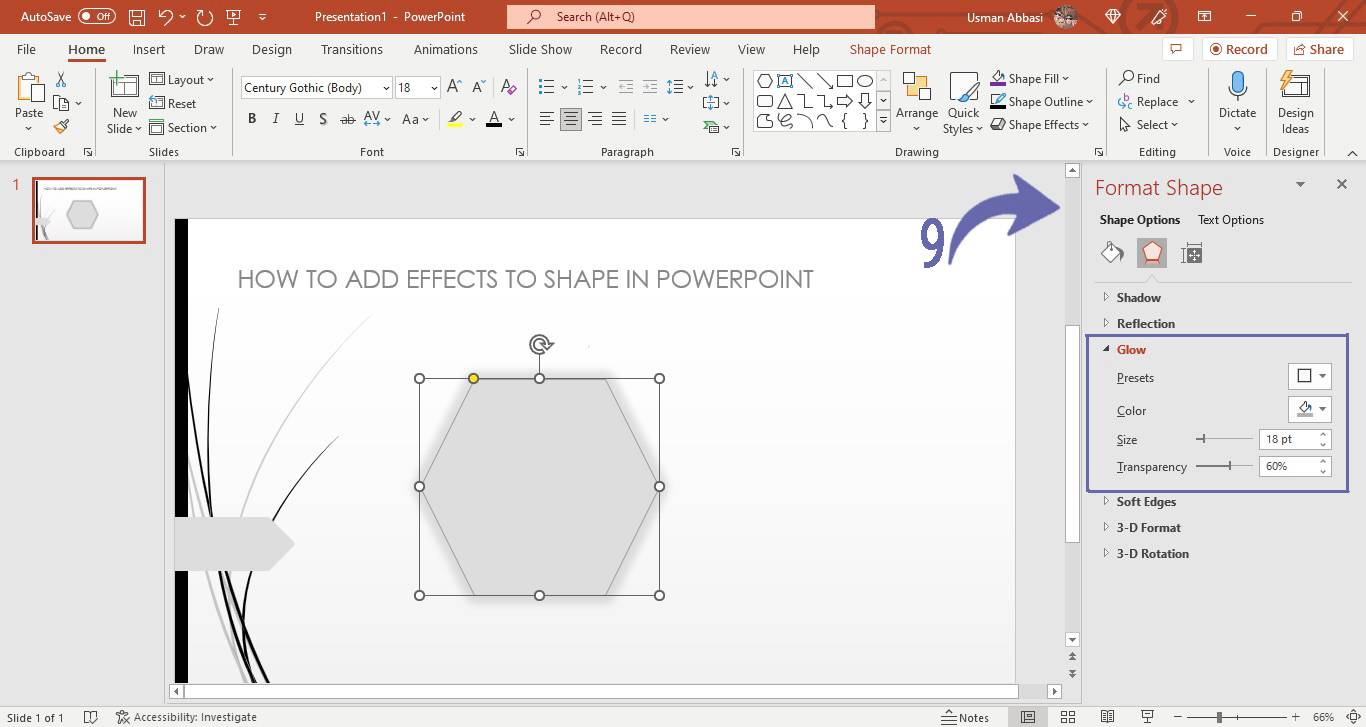Apply text Shadow effect
Image resolution: width=1366 pixels, height=727 pixels.
point(323,119)
